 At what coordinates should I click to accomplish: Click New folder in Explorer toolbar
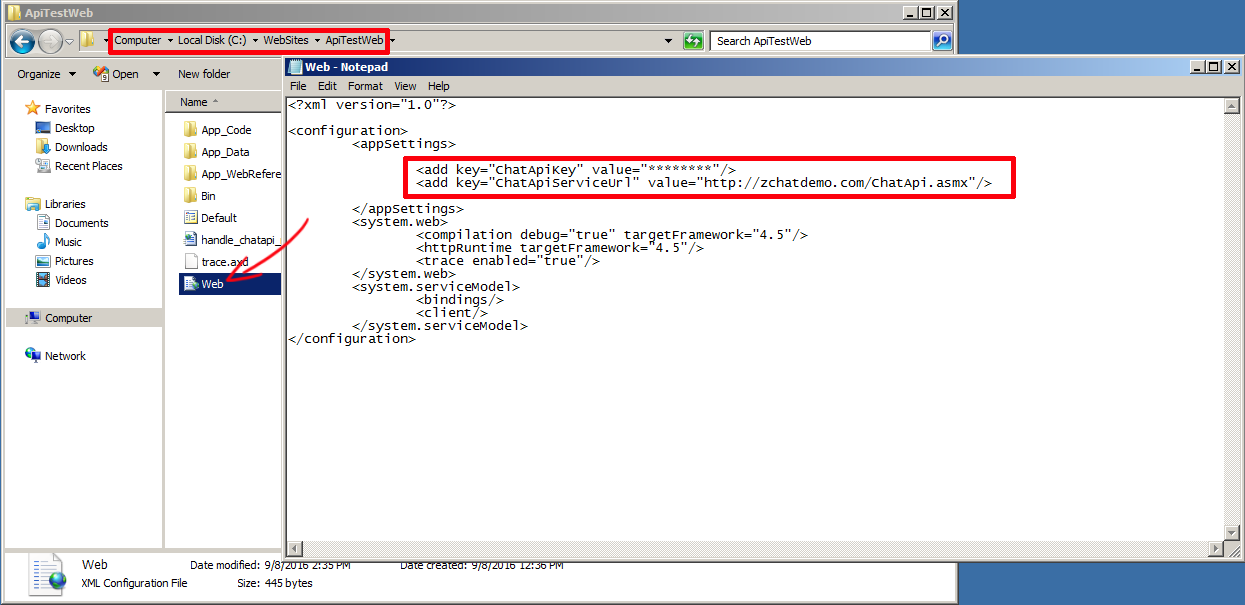(x=204, y=74)
